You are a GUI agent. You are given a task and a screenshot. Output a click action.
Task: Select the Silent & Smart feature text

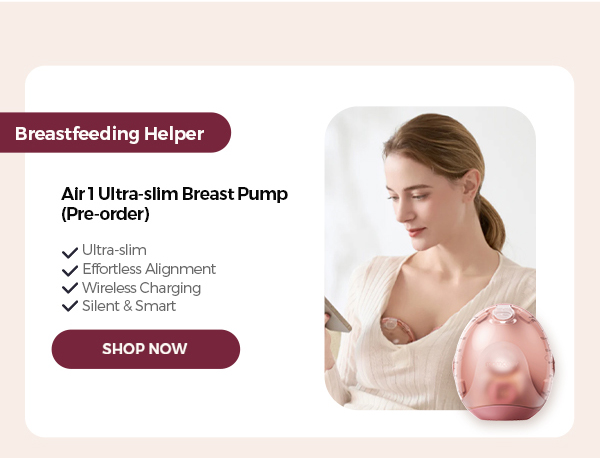point(129,306)
